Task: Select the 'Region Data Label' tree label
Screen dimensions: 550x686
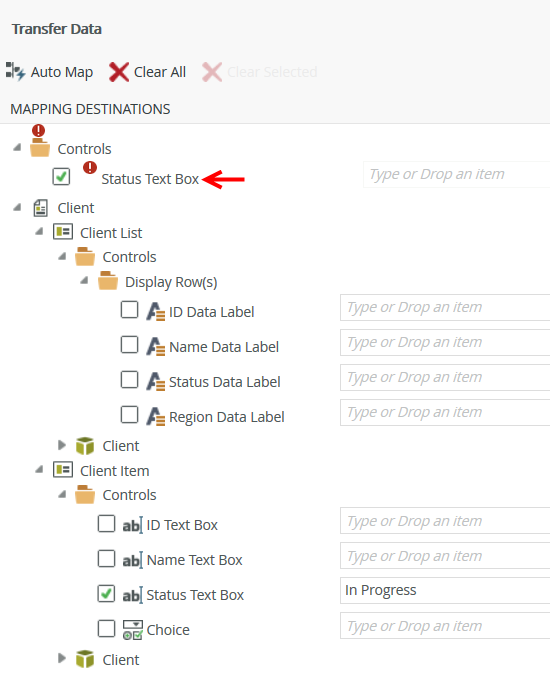Action: tap(227, 417)
